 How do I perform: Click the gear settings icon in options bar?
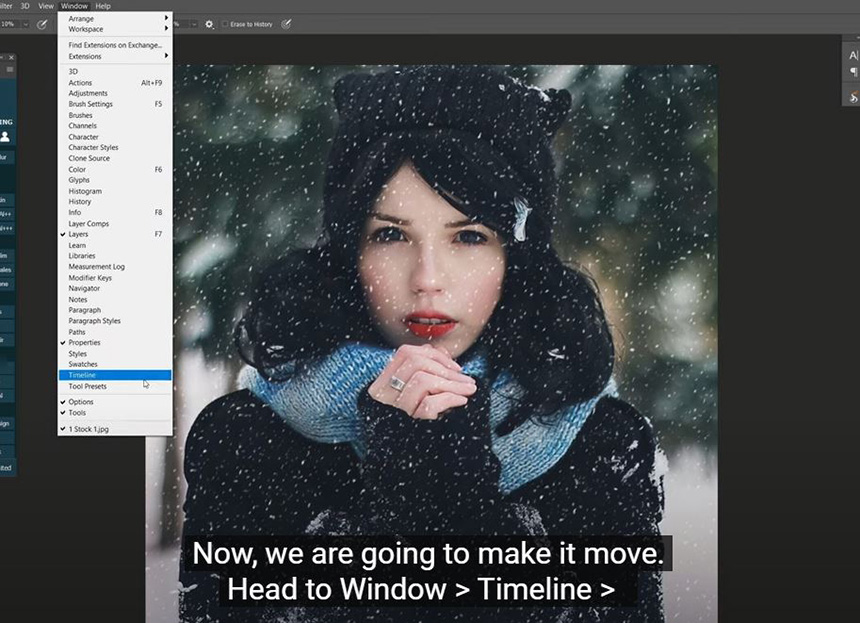(209, 23)
